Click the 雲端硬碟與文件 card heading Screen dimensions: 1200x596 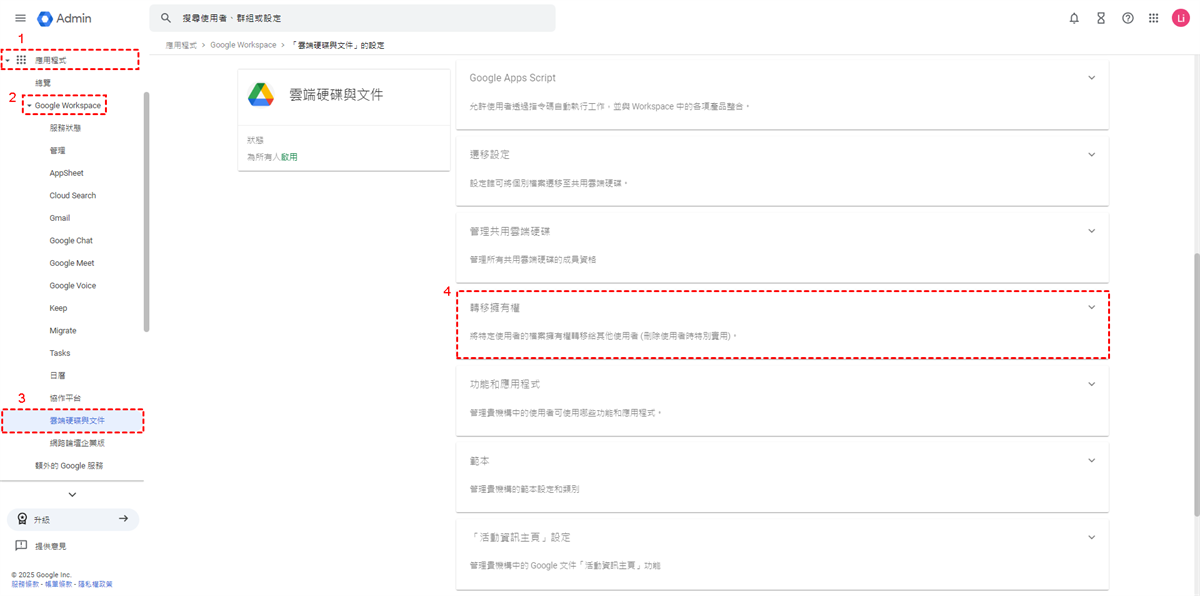point(336,95)
